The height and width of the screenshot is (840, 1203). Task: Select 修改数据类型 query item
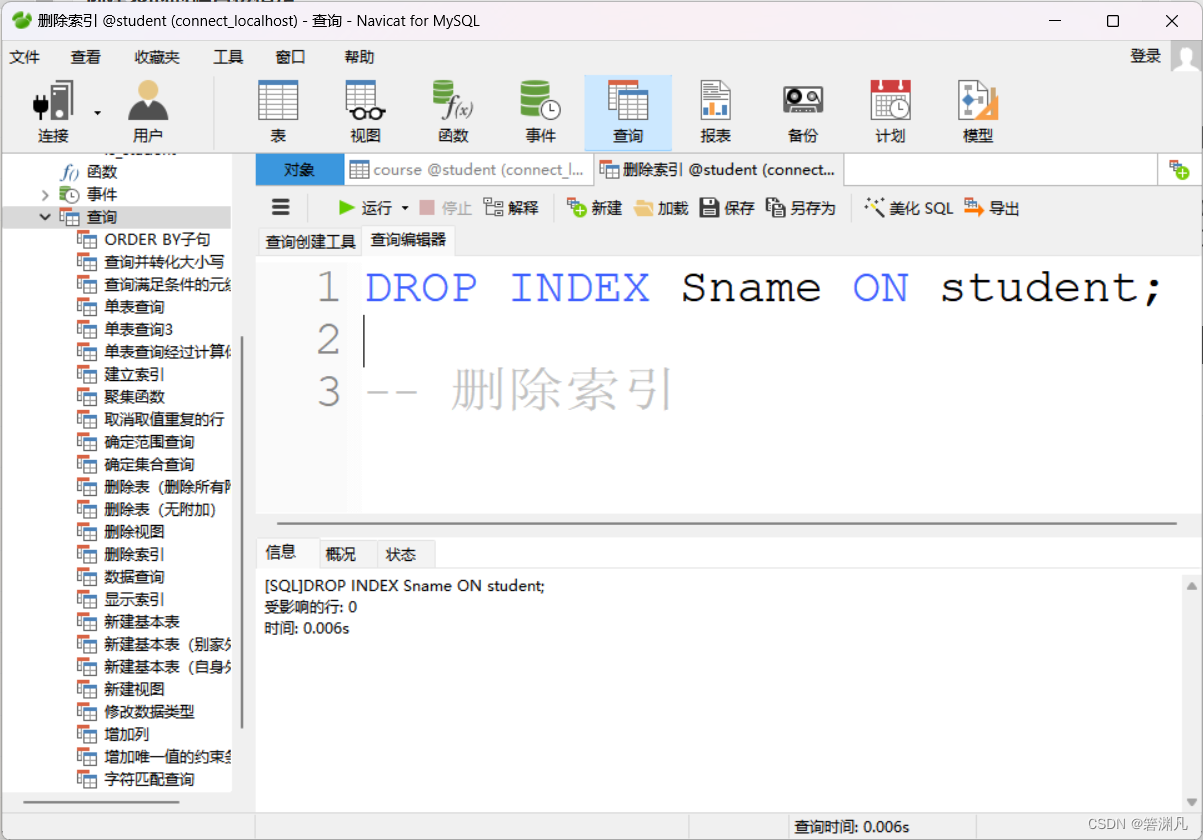[136, 712]
